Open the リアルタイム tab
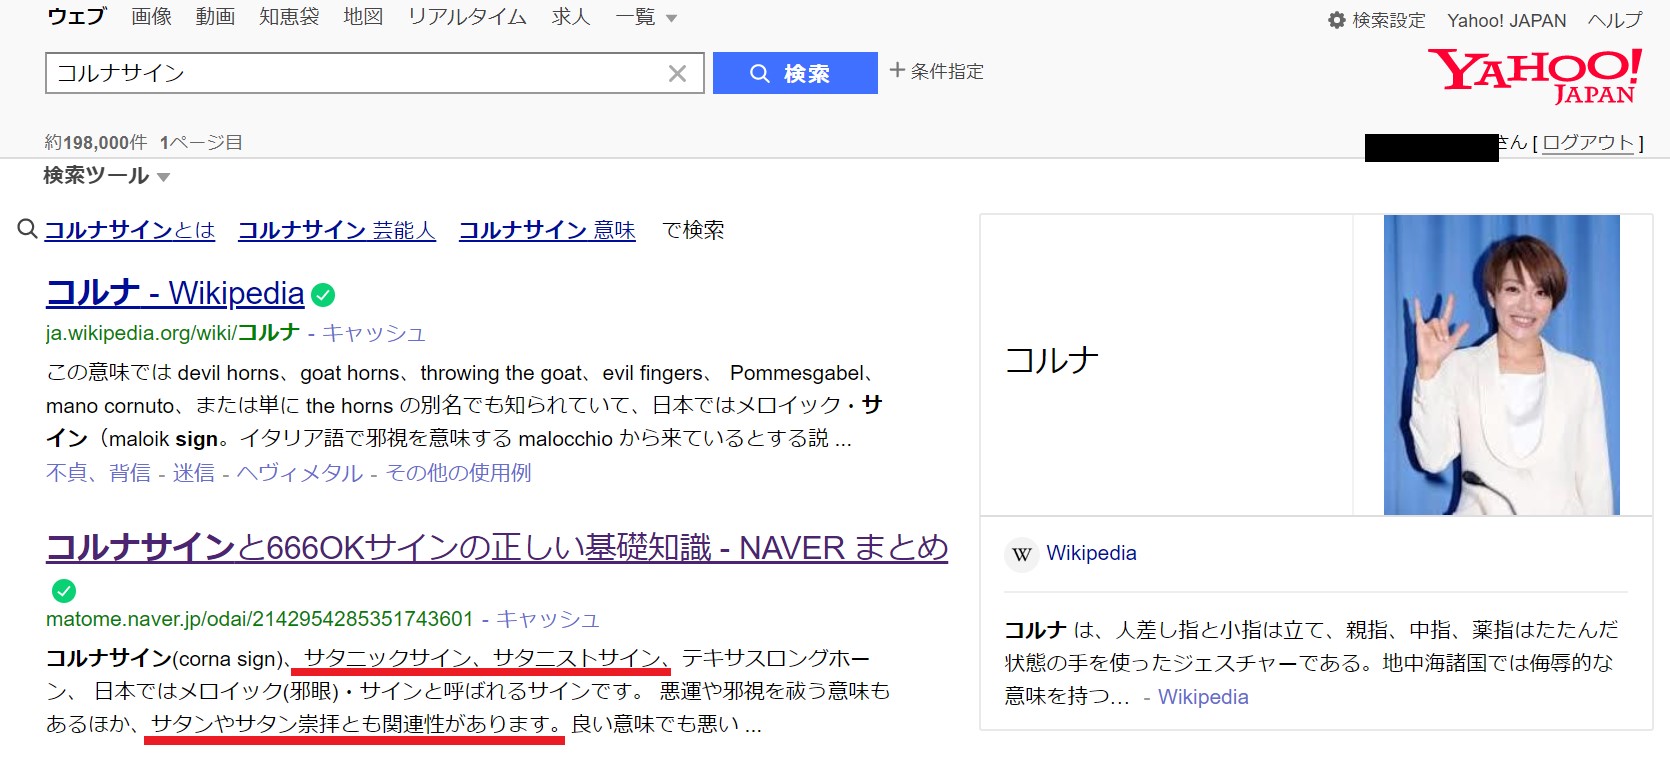1670x781 pixels. coord(467,17)
